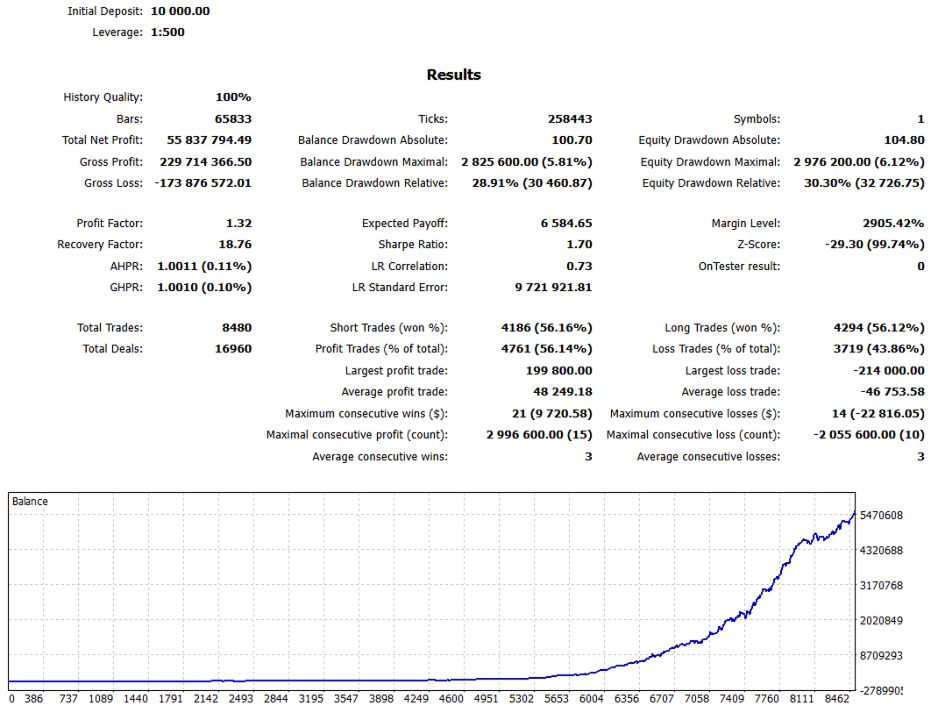
Task: Click the Margin Level percentage
Action: coord(894,223)
